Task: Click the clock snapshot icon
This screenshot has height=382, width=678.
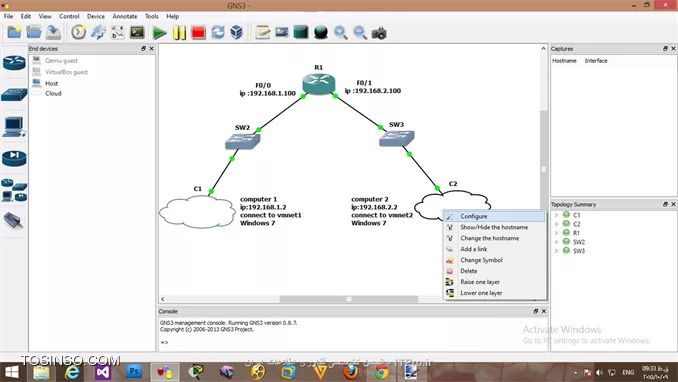Action: click(x=78, y=32)
